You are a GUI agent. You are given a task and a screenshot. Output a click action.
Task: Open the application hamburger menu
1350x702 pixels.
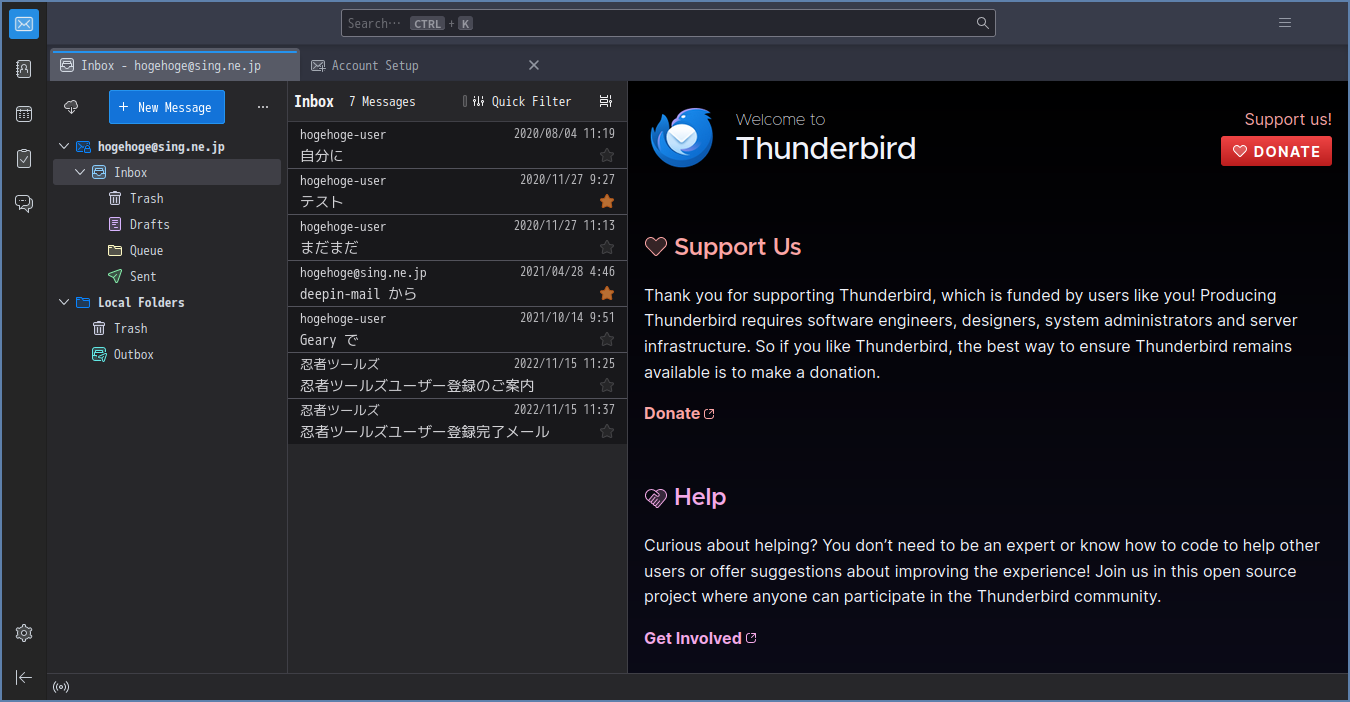[1285, 23]
